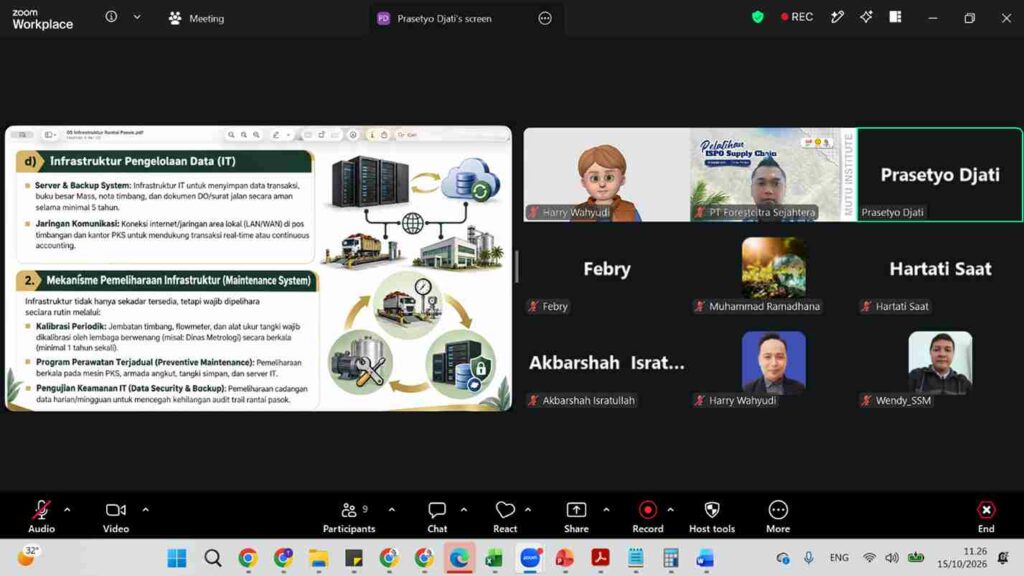The height and width of the screenshot is (576, 1024).
Task: Open the Windows Start menu
Action: (x=177, y=558)
